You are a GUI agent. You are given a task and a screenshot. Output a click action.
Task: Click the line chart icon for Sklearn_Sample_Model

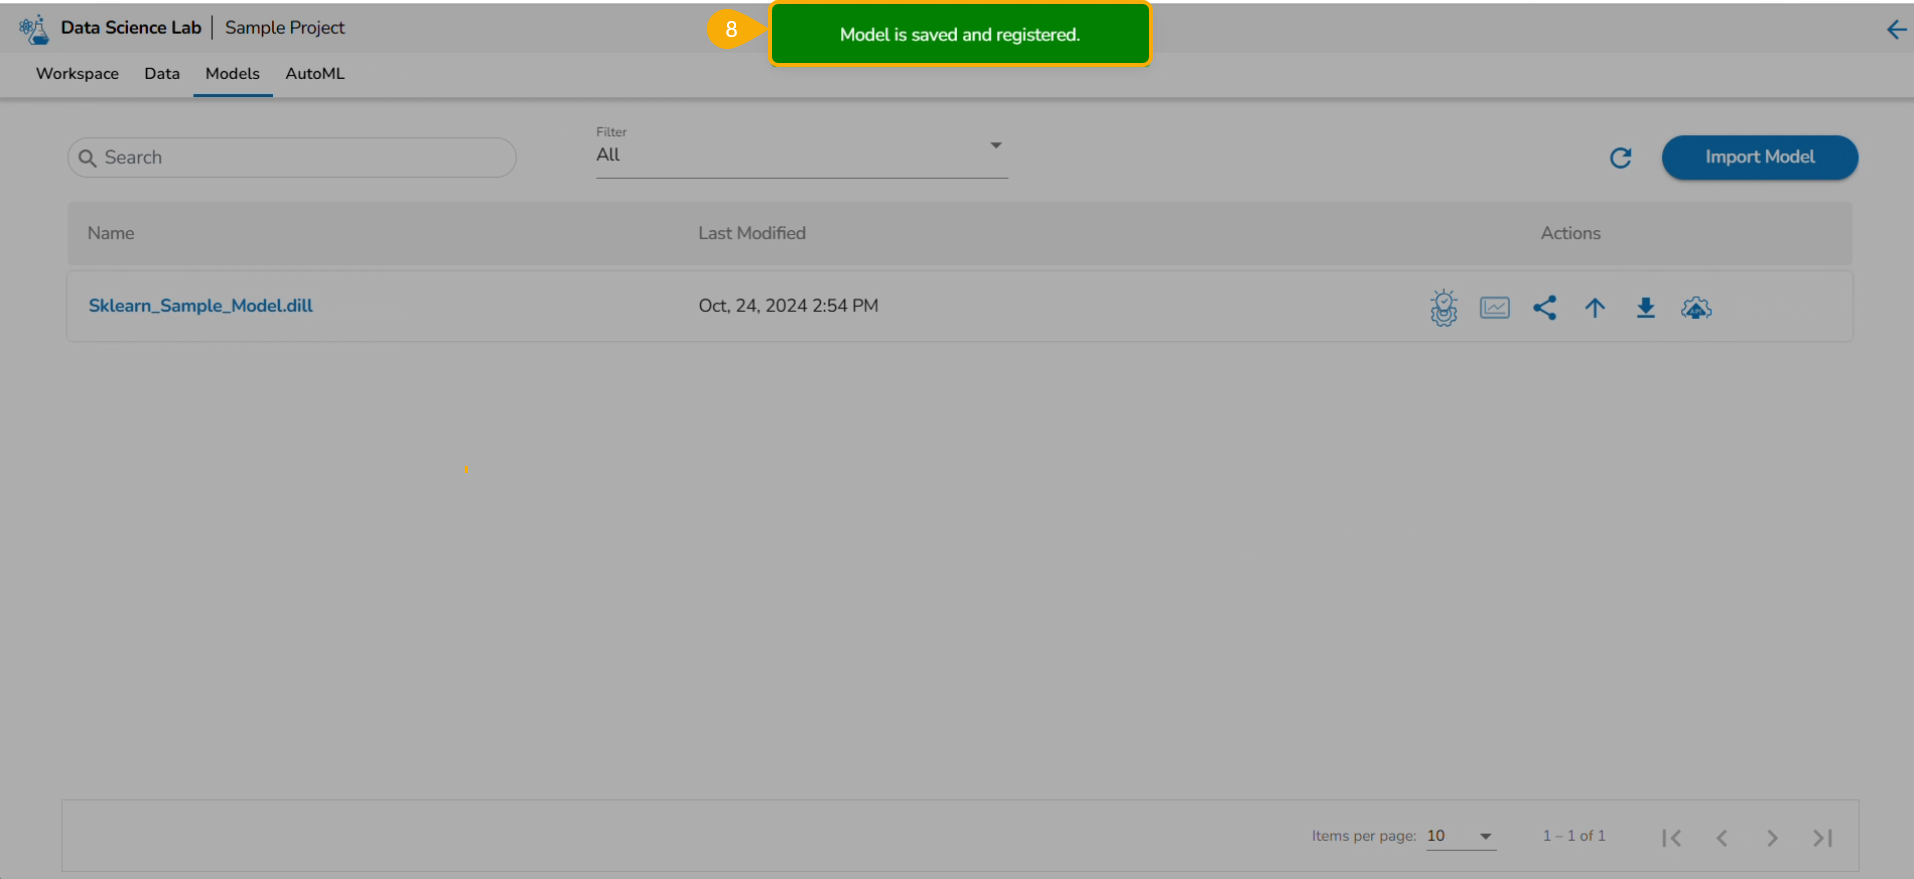[x=1494, y=308]
